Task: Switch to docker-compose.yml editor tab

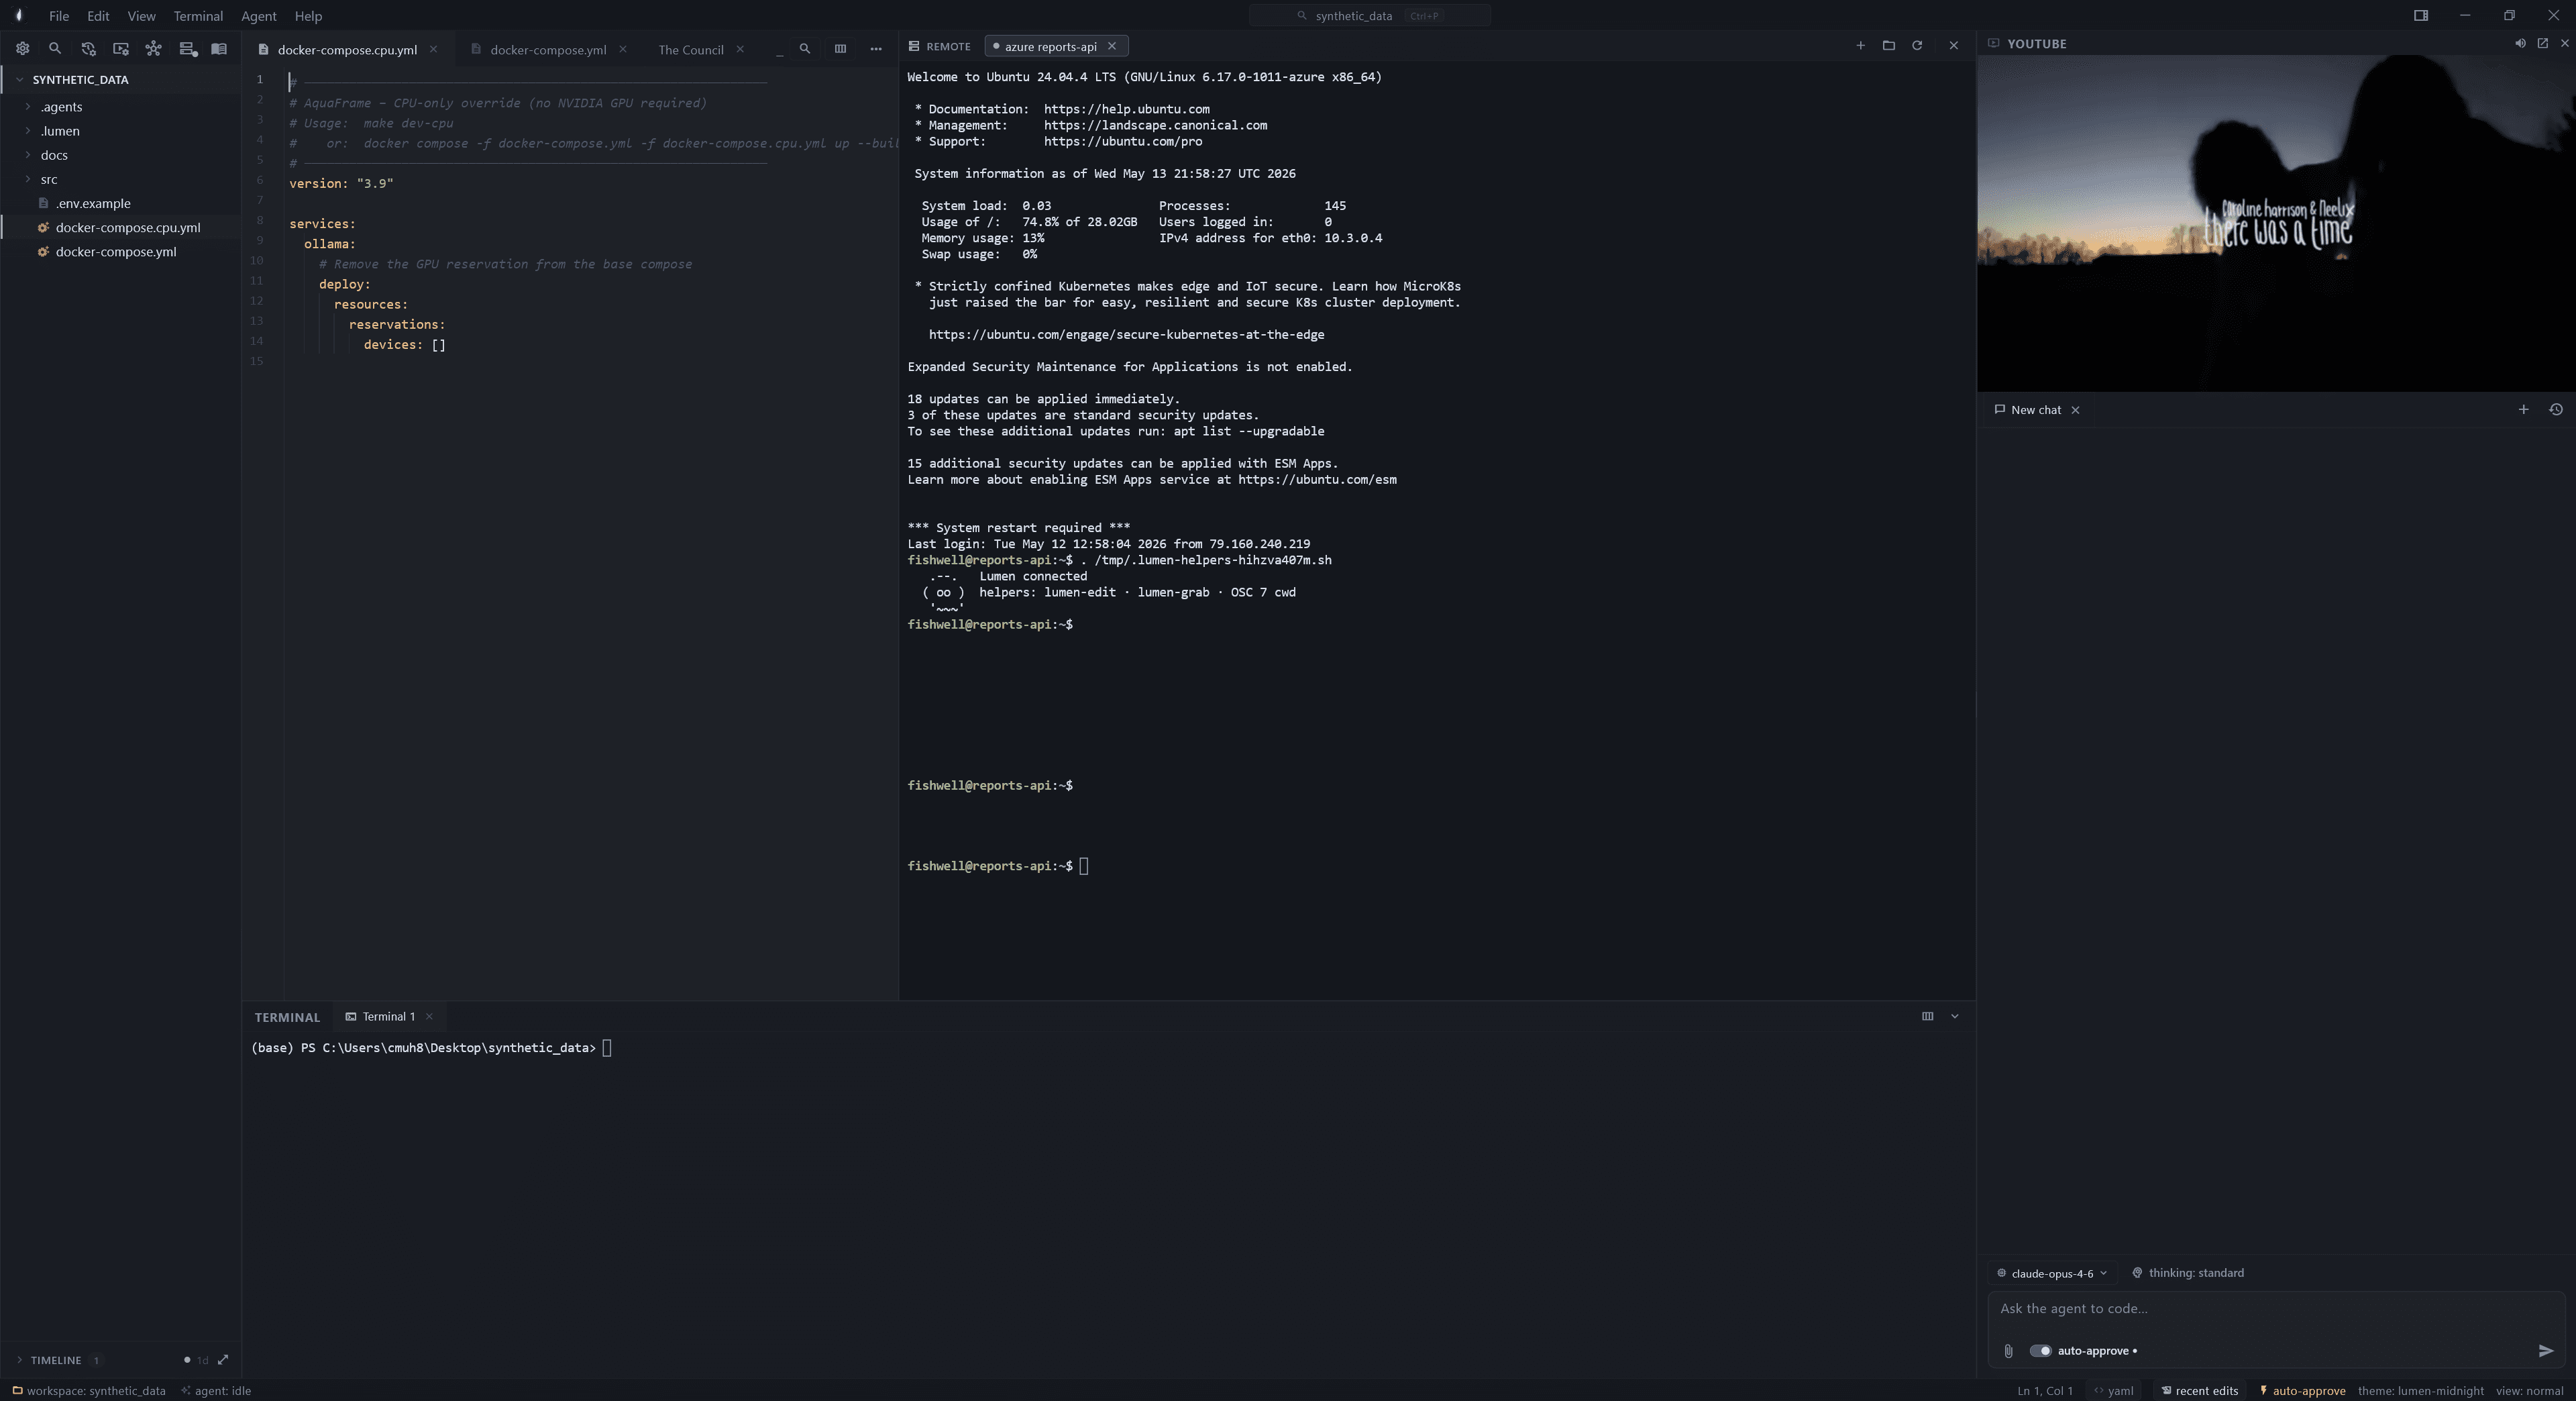Action: [548, 49]
